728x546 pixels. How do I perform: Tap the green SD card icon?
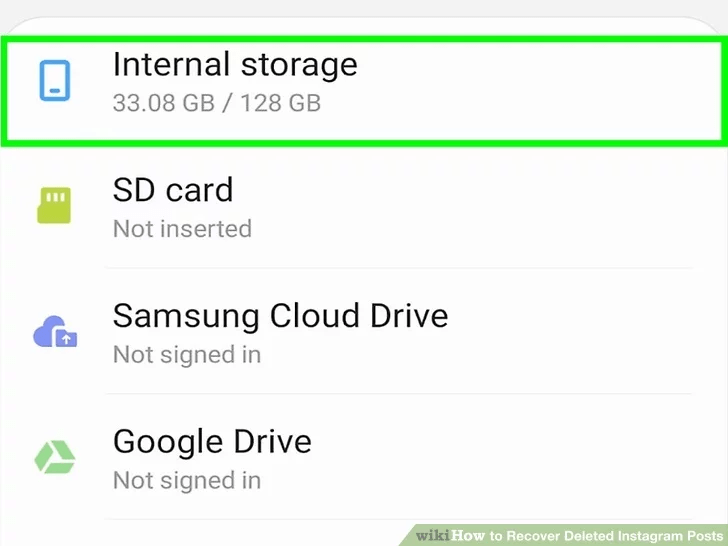pyautogui.click(x=55, y=205)
